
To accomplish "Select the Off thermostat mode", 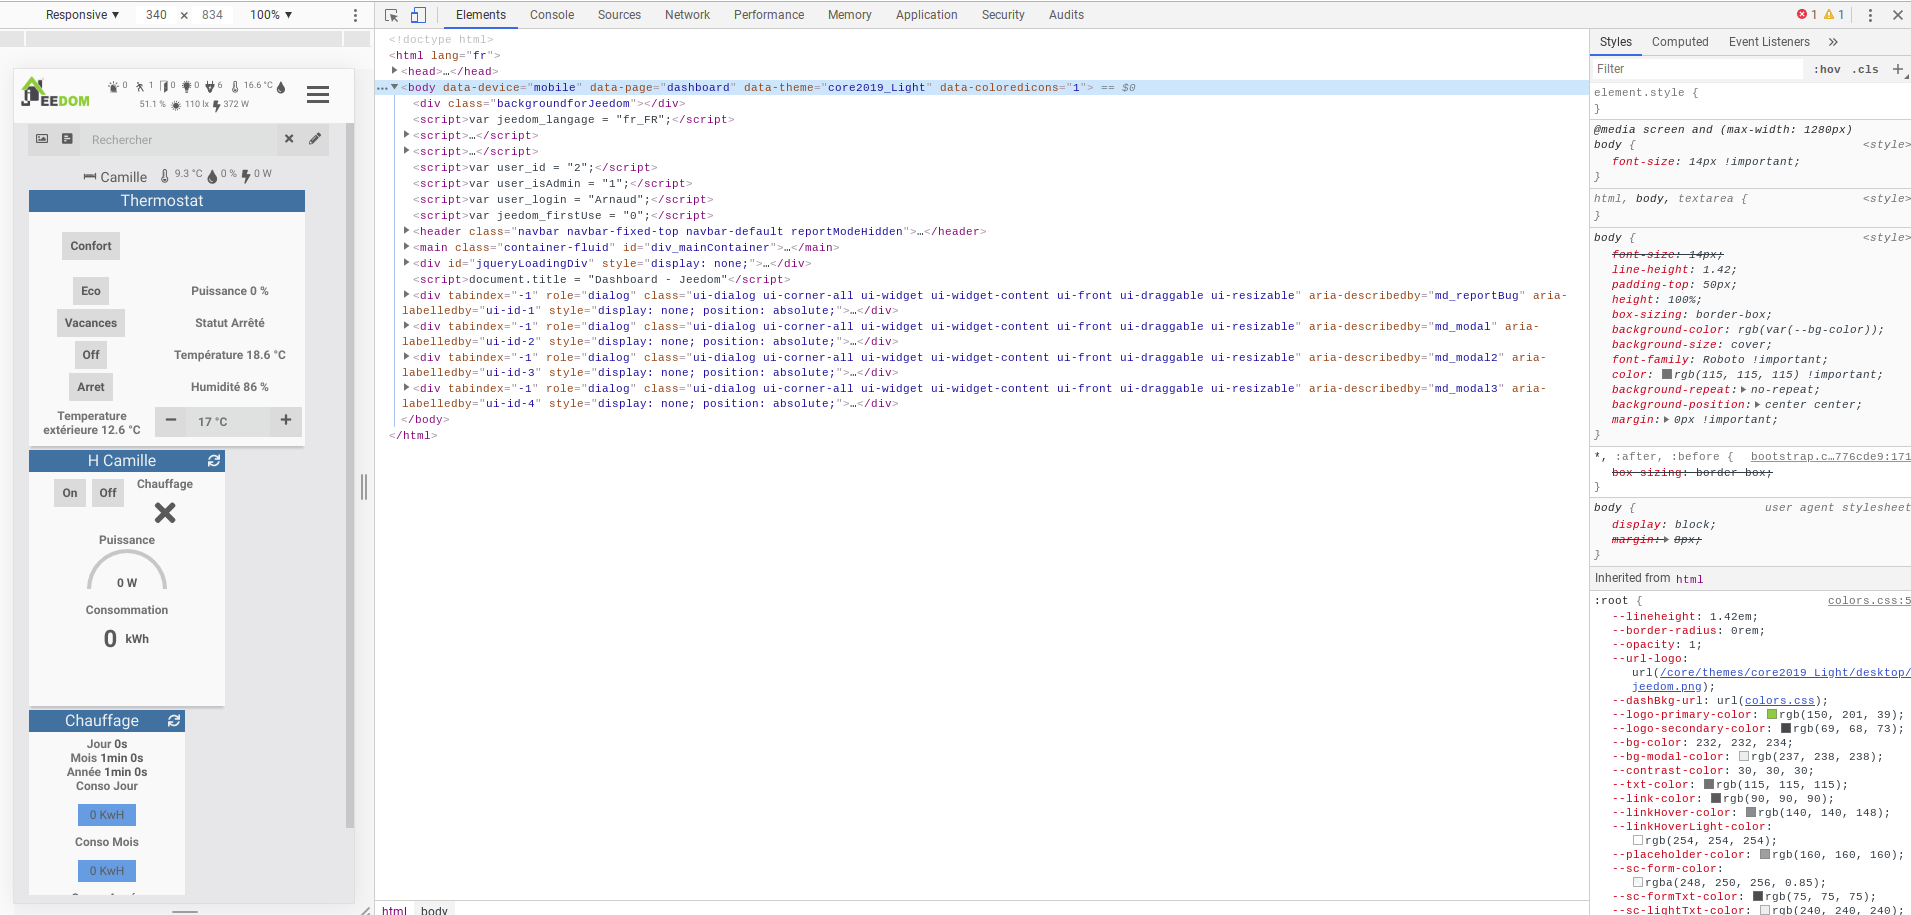I will coord(91,355).
